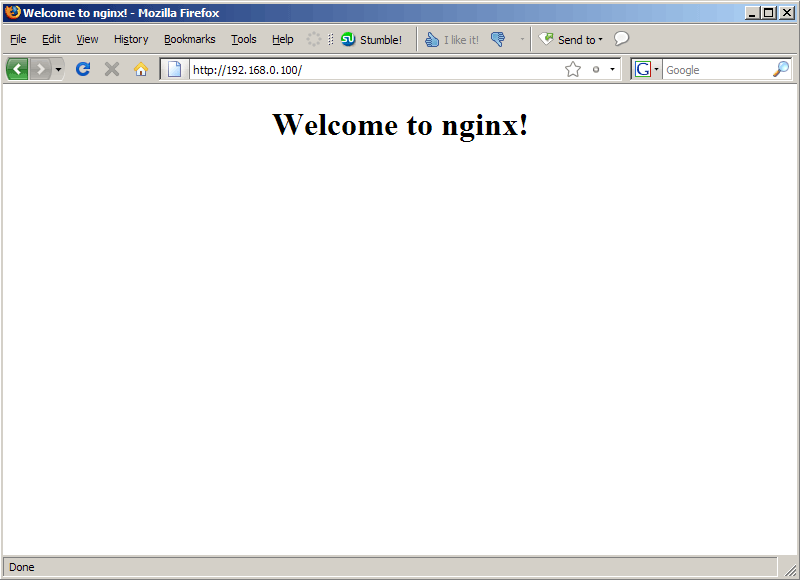Open the View menu
Viewport: 800px width, 580px height.
[x=87, y=39]
